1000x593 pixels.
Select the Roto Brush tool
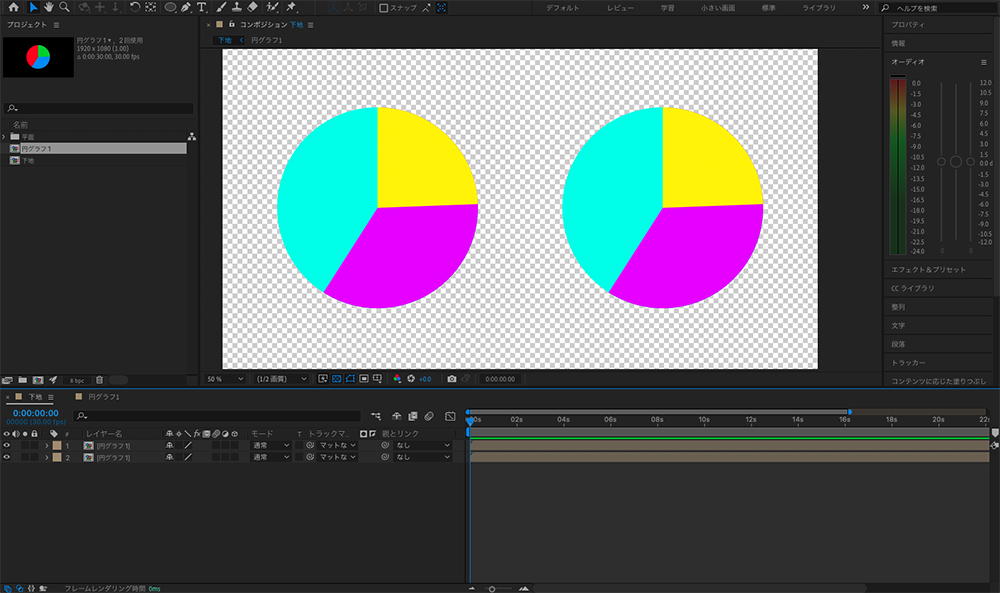(272, 7)
